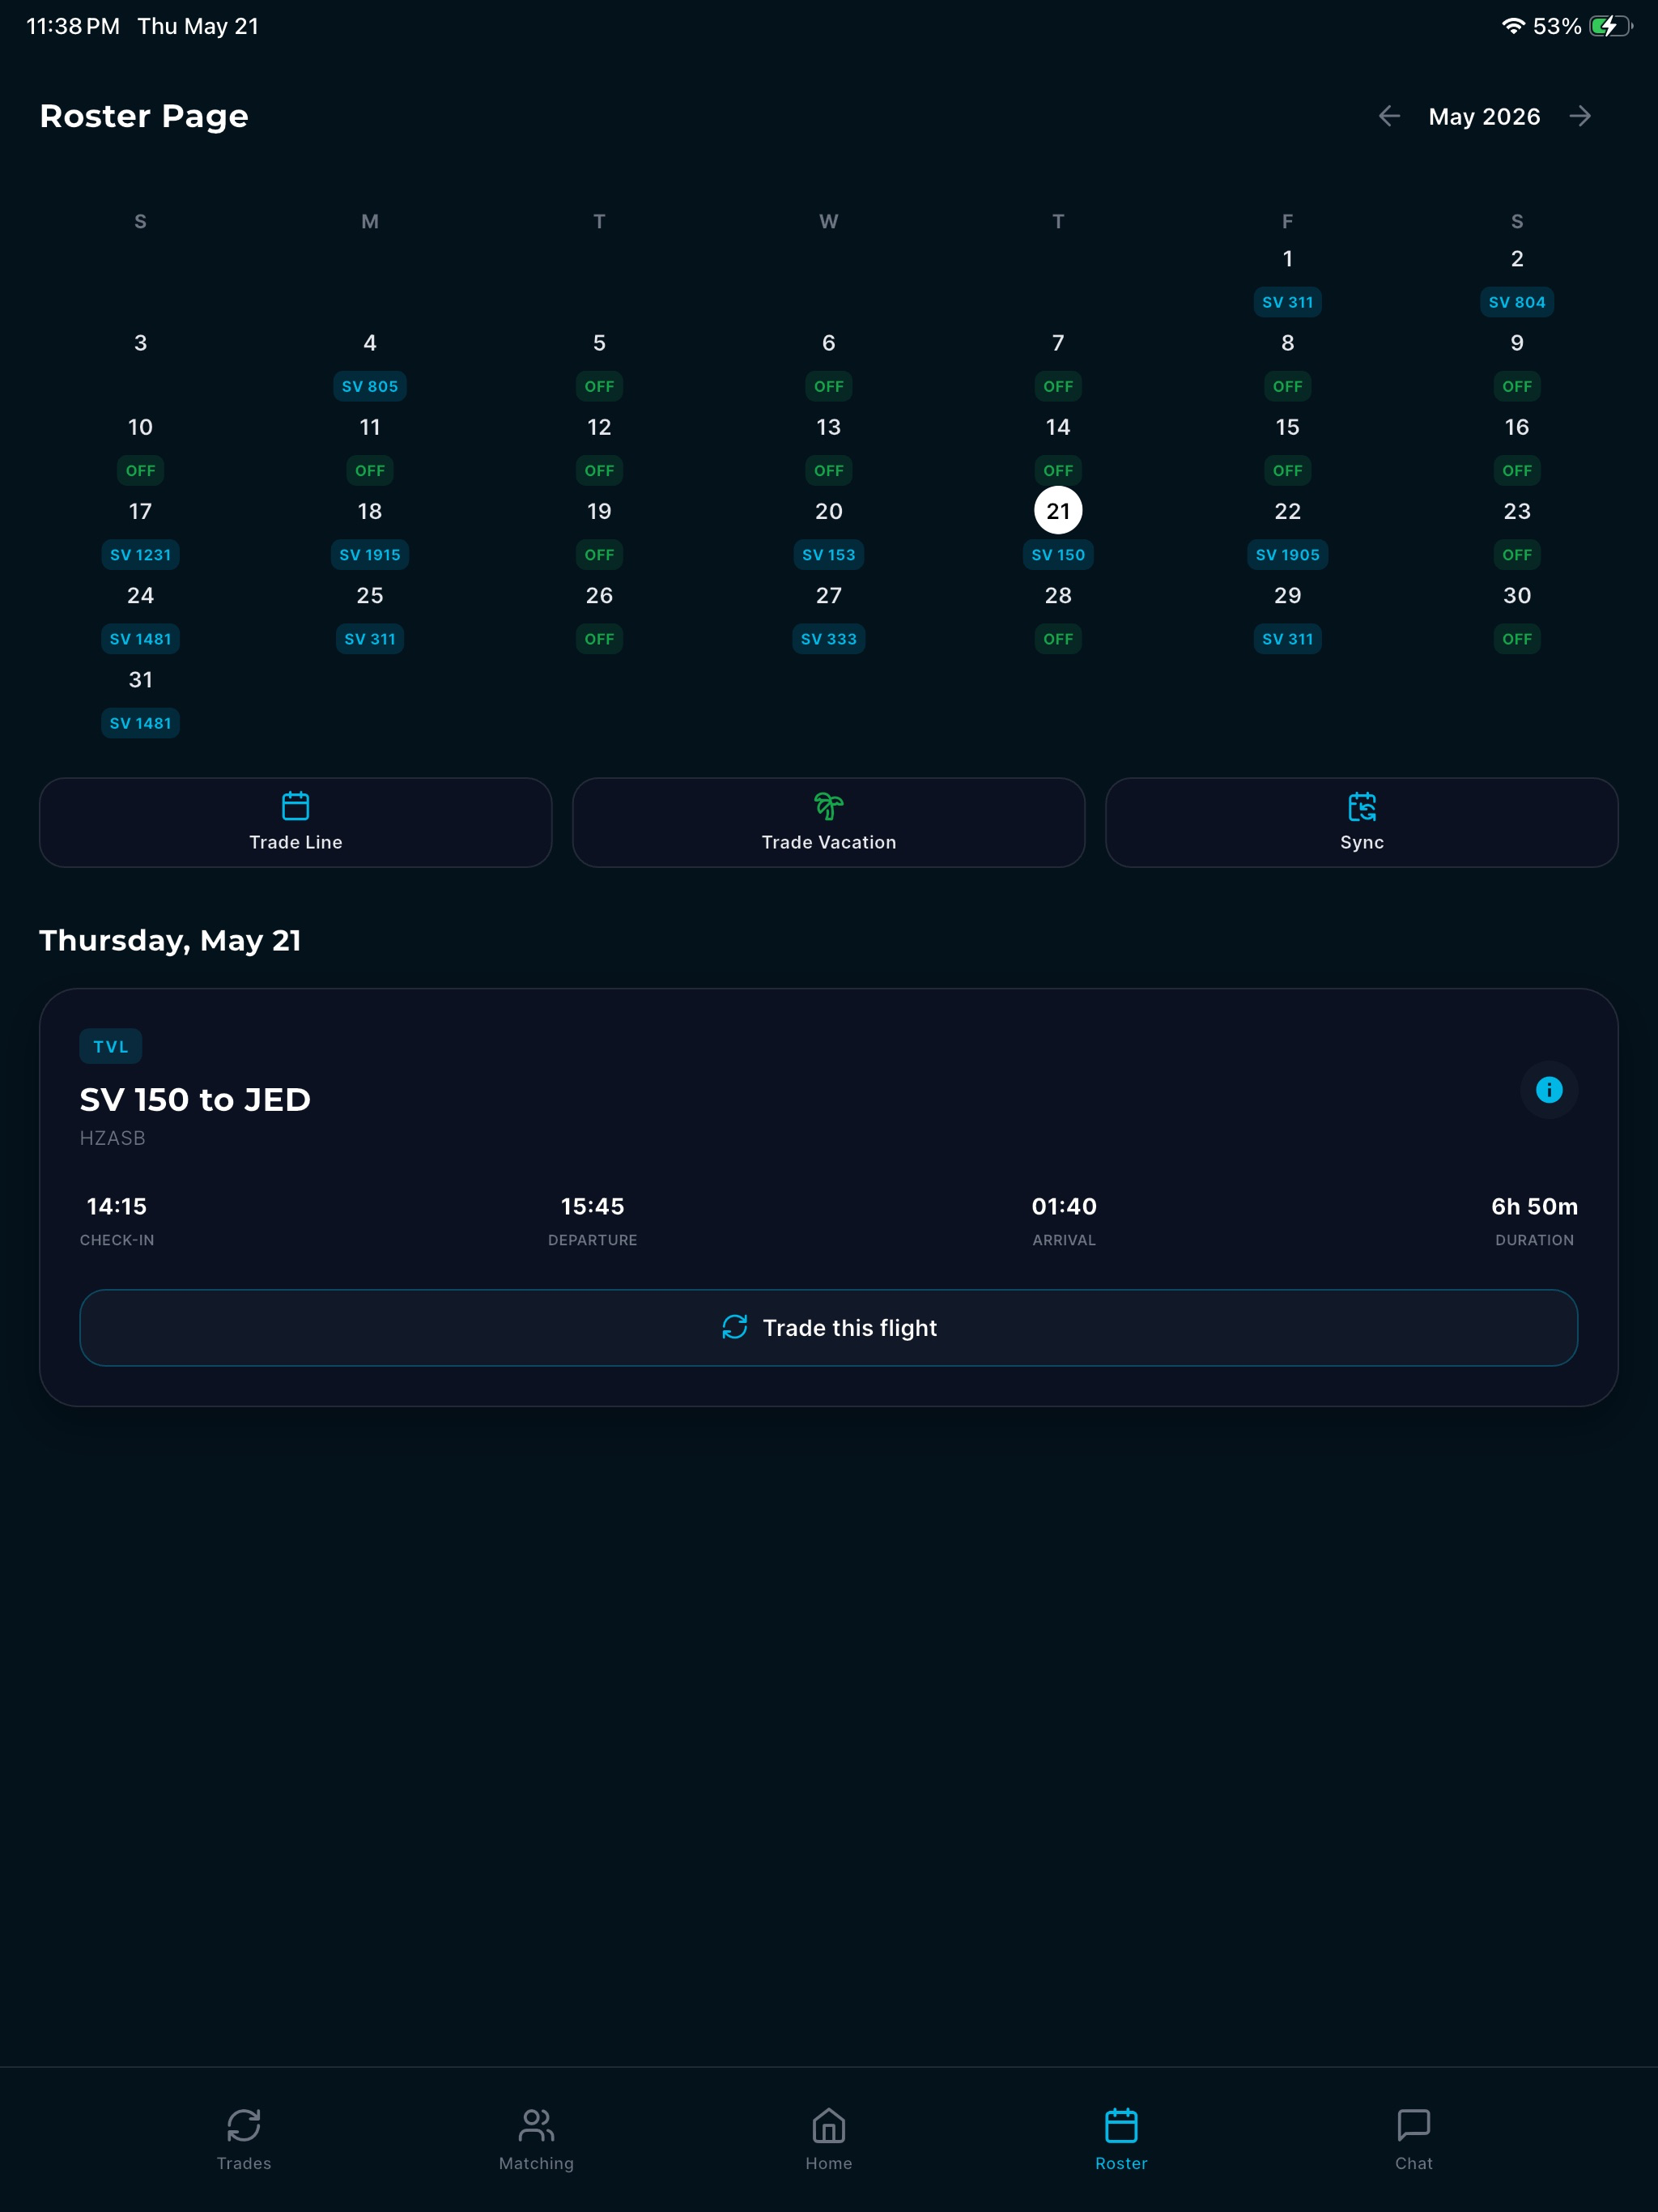Viewport: 1658px width, 2212px height.
Task: Tap SV 311 badge under May 25
Action: coord(370,638)
